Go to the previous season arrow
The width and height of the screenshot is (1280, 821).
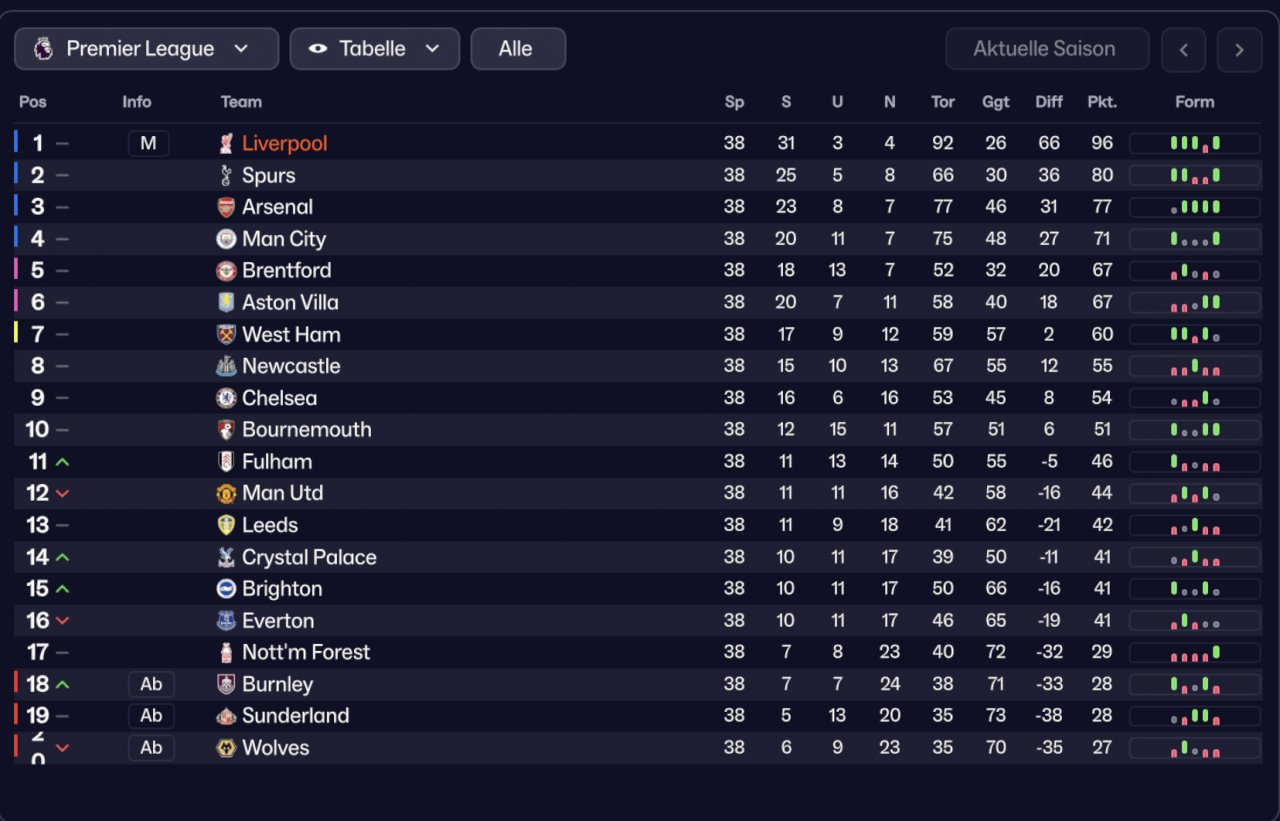click(x=1183, y=50)
